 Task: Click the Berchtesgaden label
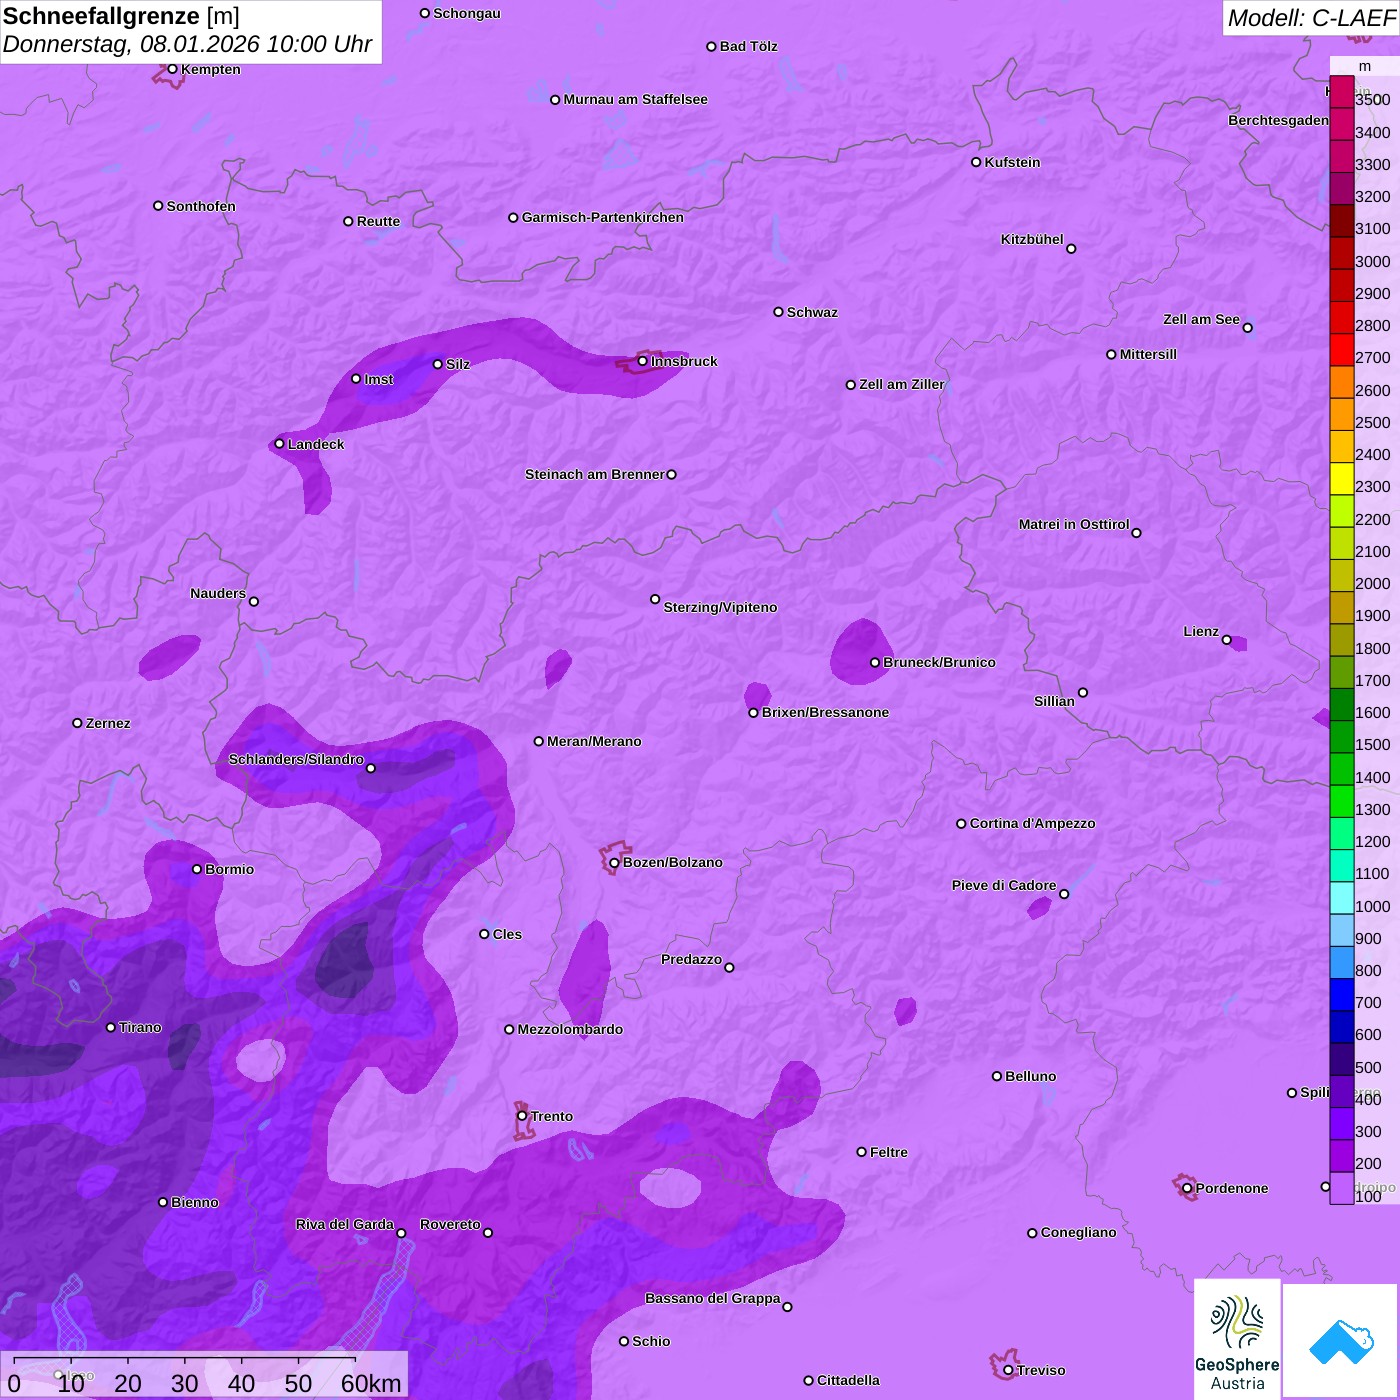[1278, 120]
